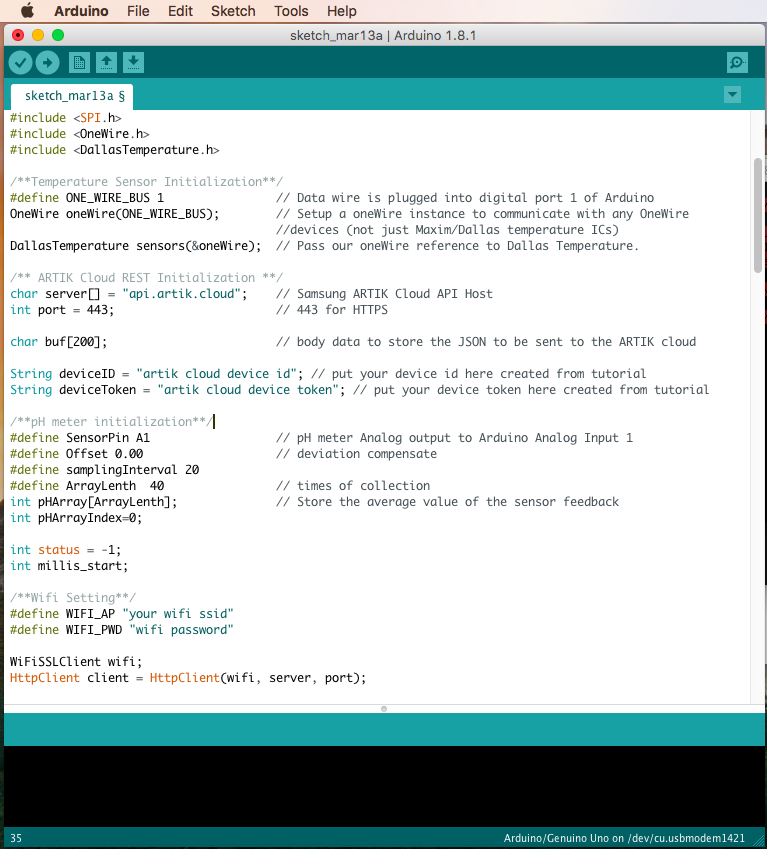767x849 pixels.
Task: Click the "your wifi ssid" string
Action: (178, 613)
